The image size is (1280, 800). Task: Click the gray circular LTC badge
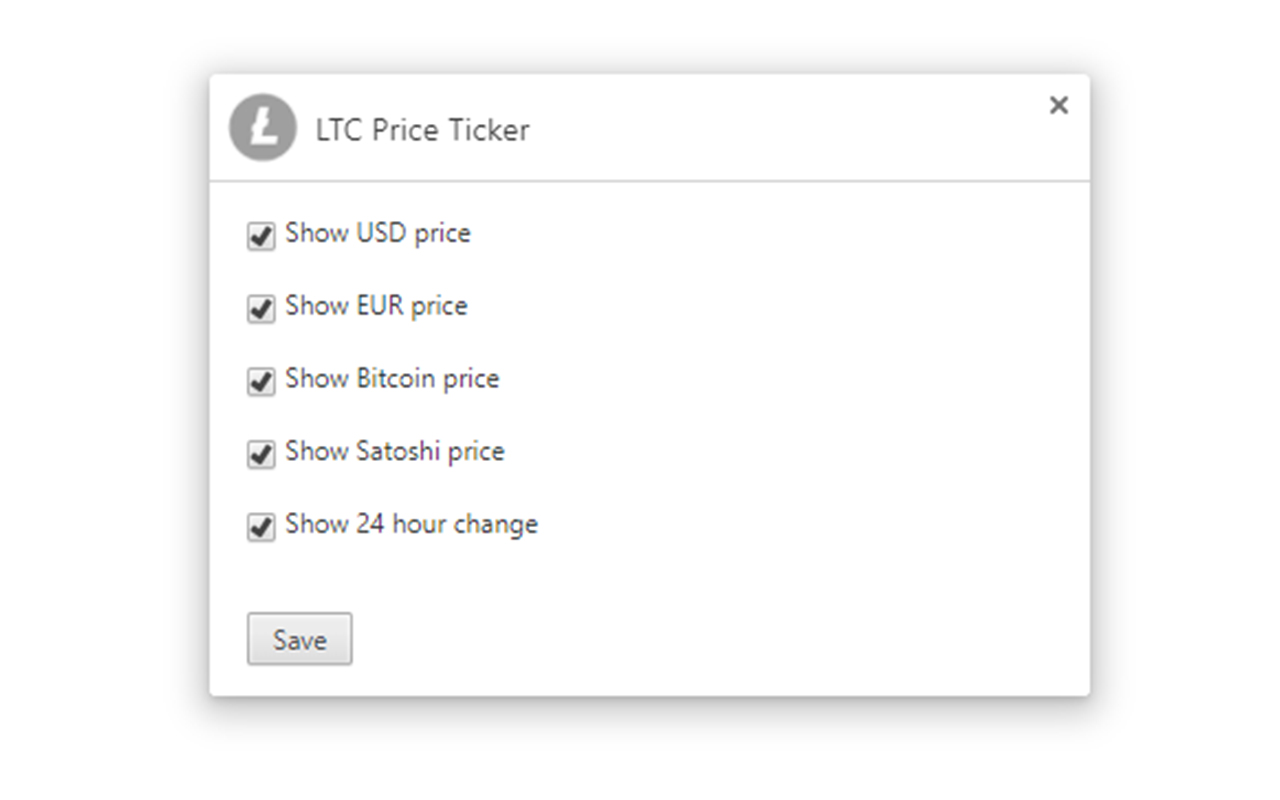coord(262,128)
